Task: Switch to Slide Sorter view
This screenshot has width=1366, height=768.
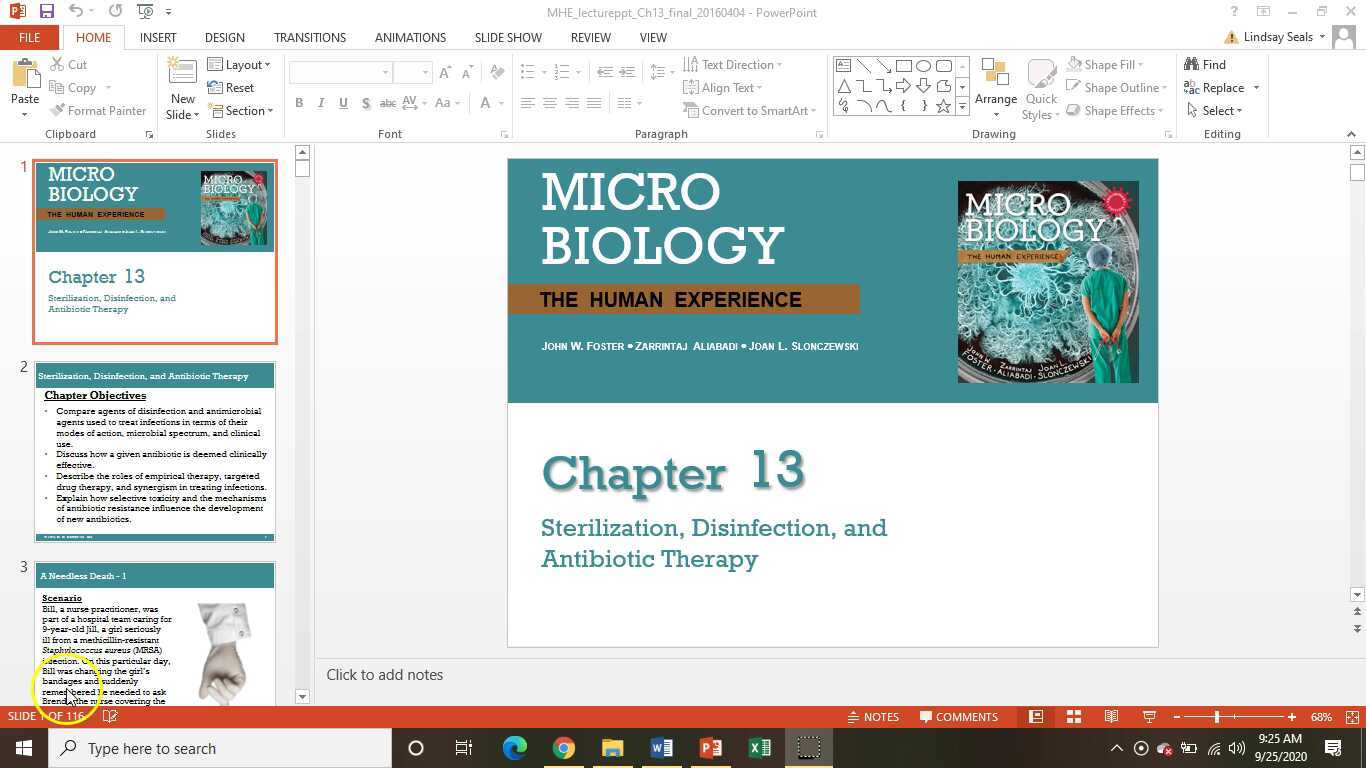Action: (1073, 716)
